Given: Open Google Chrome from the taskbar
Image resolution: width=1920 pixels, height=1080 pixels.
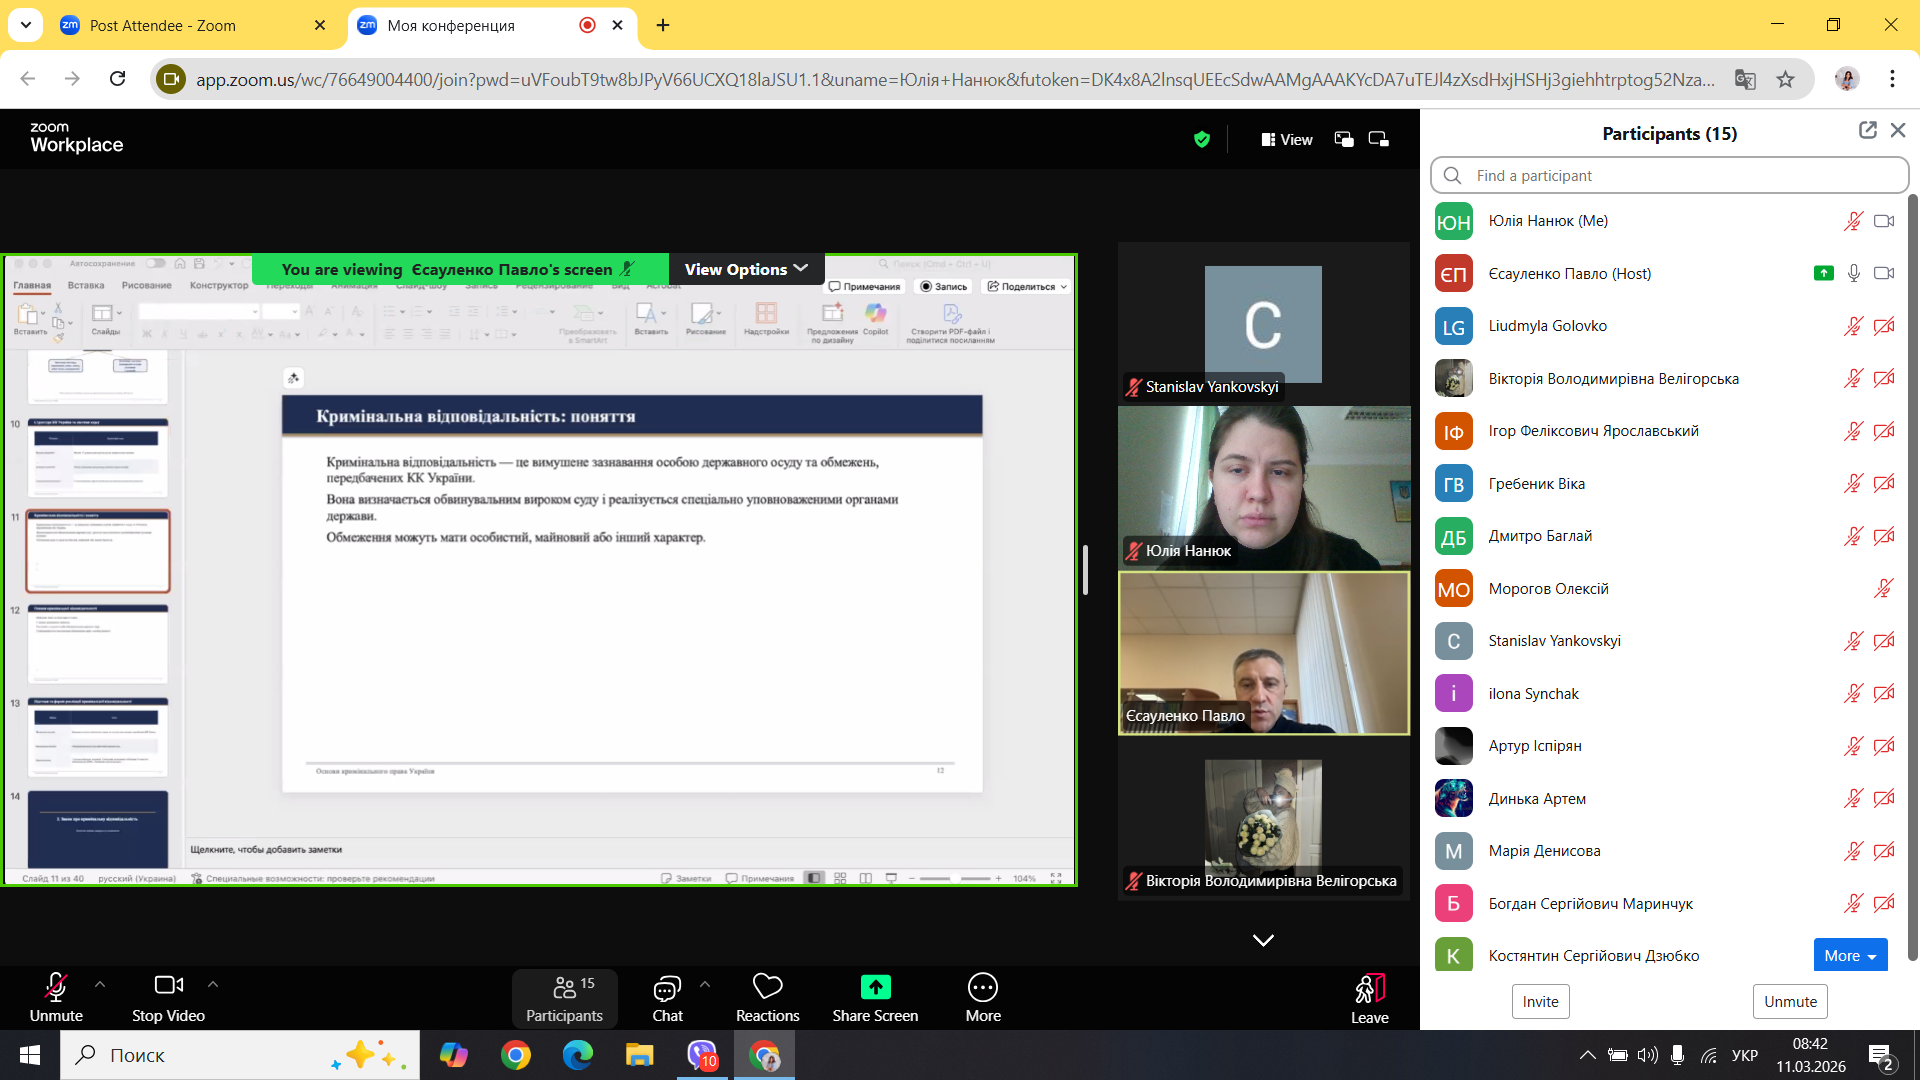Looking at the screenshot, I should [x=516, y=1055].
